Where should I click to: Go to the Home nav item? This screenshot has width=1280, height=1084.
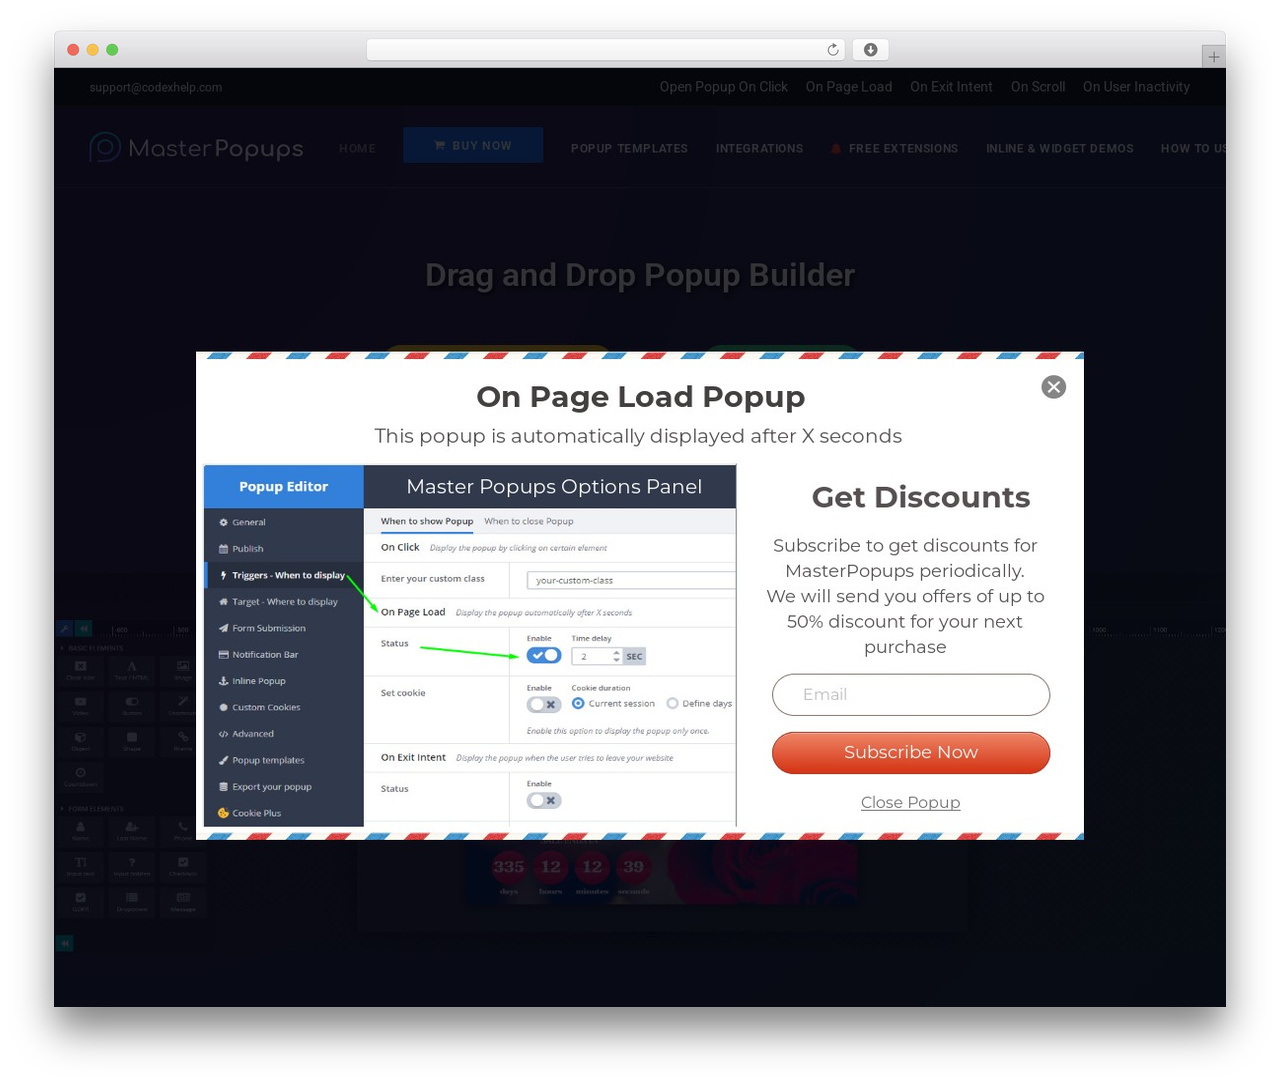coord(357,148)
